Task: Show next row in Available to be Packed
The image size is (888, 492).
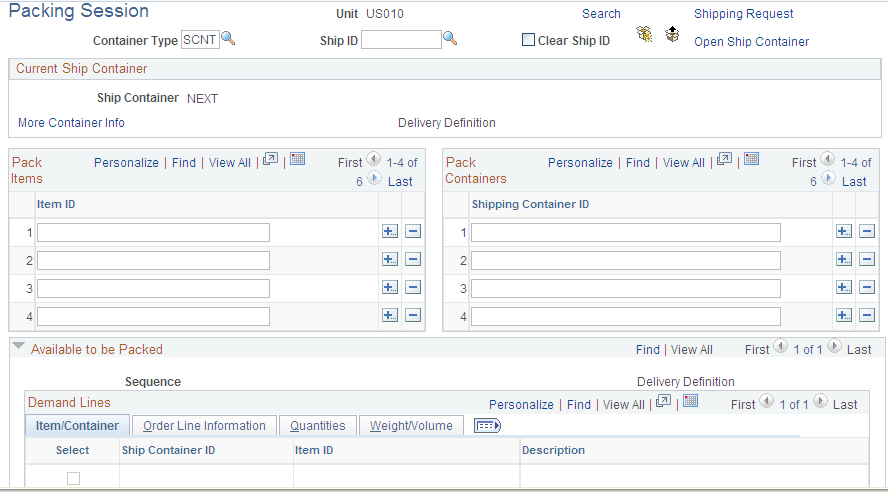Action: coord(834,346)
